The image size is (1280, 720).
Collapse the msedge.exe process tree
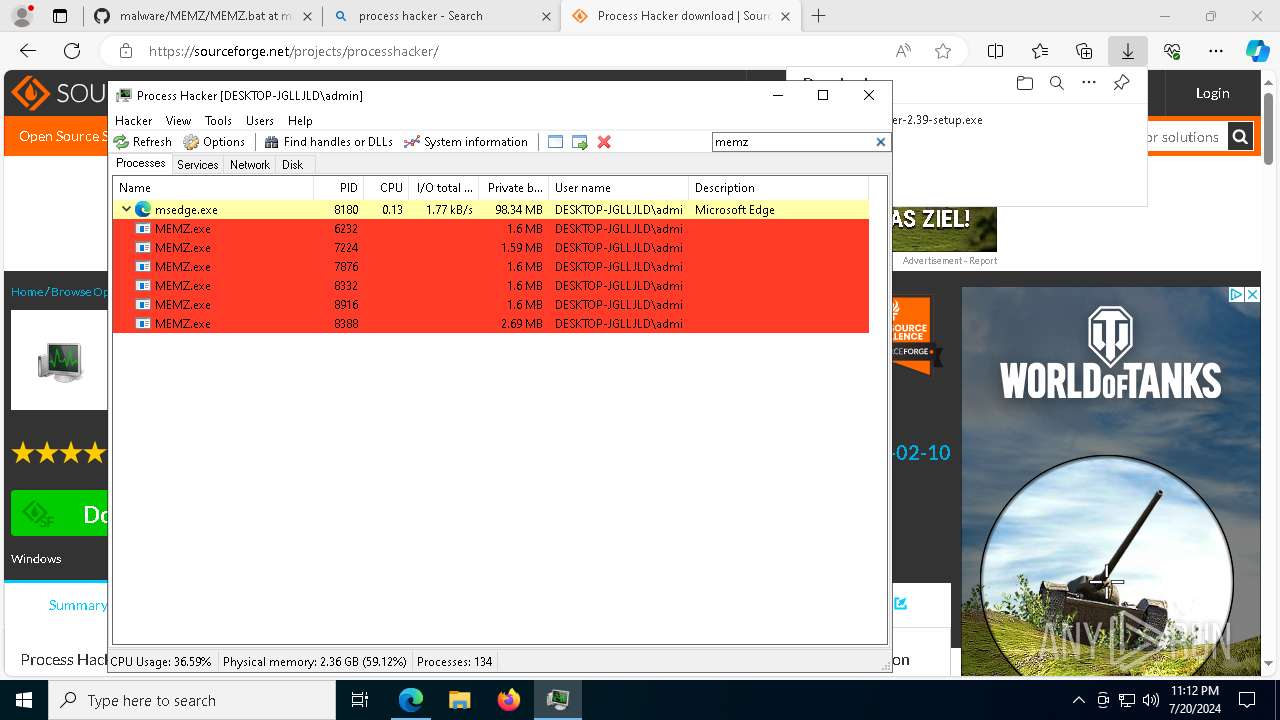126,210
